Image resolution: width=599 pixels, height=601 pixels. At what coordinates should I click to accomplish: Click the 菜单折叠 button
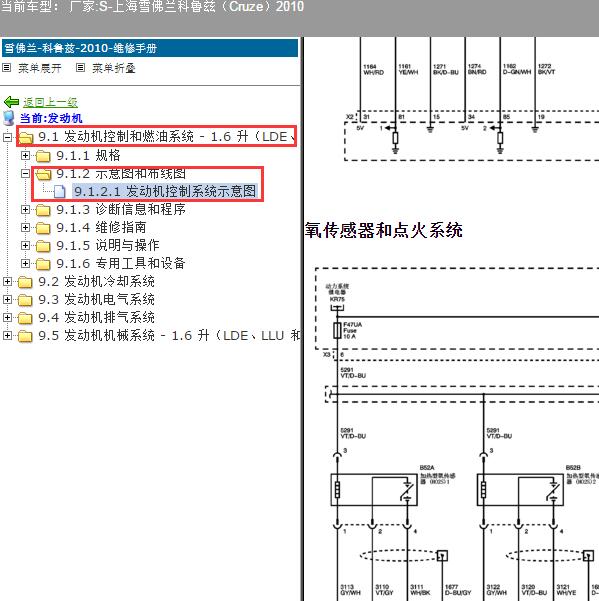(x=114, y=68)
